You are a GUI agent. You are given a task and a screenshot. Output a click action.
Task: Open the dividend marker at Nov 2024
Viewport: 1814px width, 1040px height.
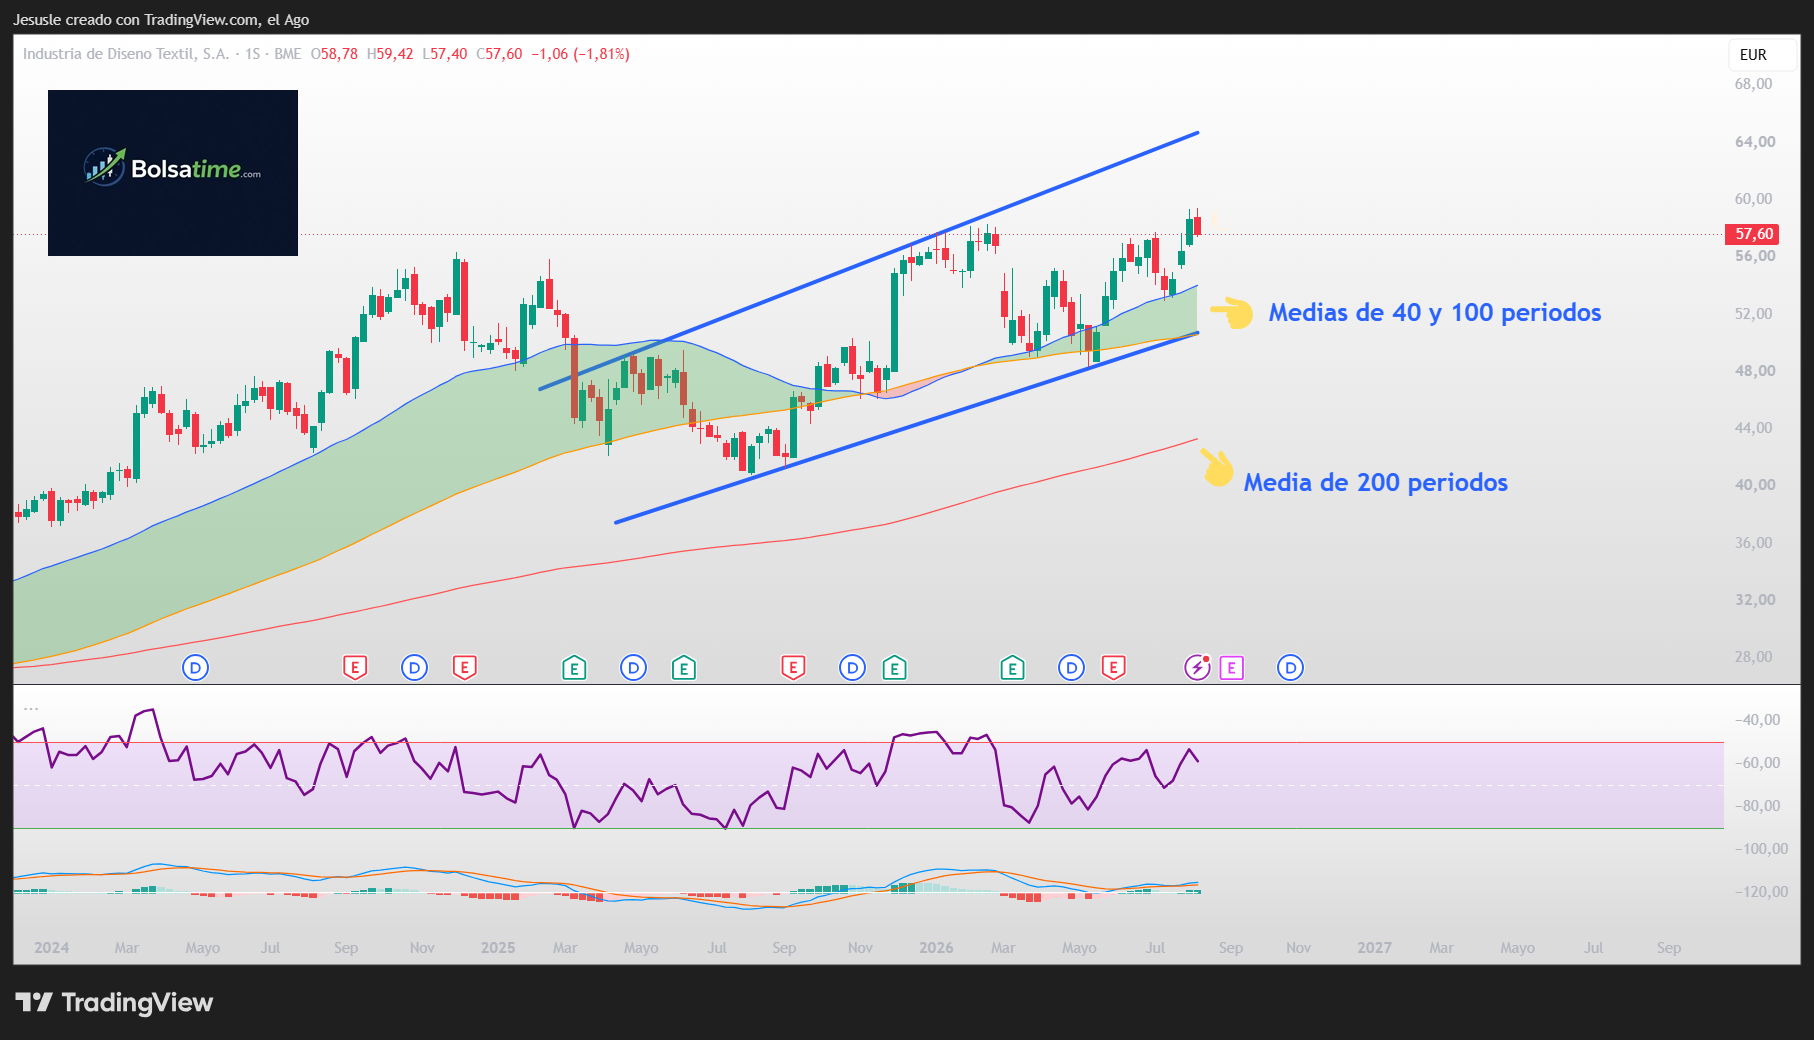pyautogui.click(x=414, y=668)
